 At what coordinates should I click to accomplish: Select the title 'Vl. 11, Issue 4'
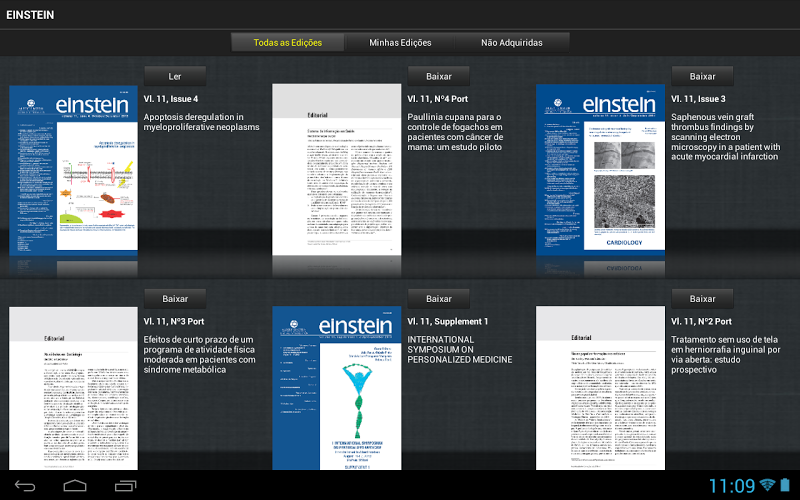pyautogui.click(x=171, y=99)
